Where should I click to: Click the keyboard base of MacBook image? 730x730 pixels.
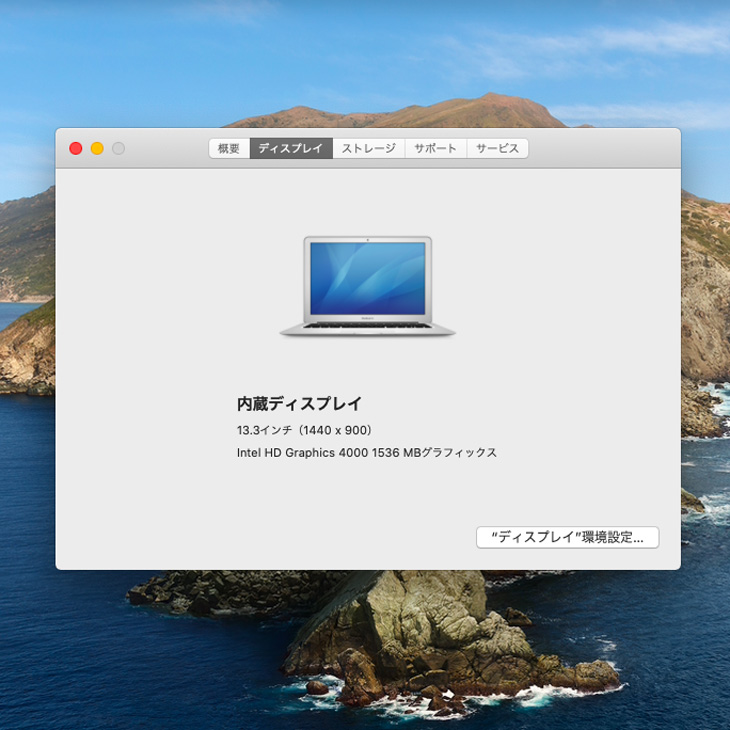367,328
